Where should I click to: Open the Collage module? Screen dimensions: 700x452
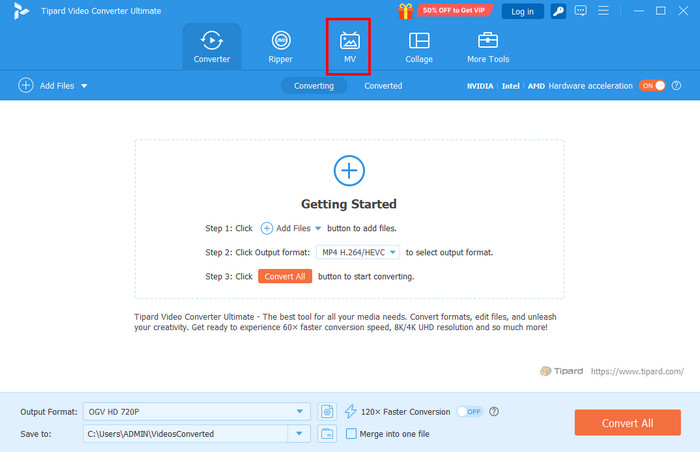point(419,47)
